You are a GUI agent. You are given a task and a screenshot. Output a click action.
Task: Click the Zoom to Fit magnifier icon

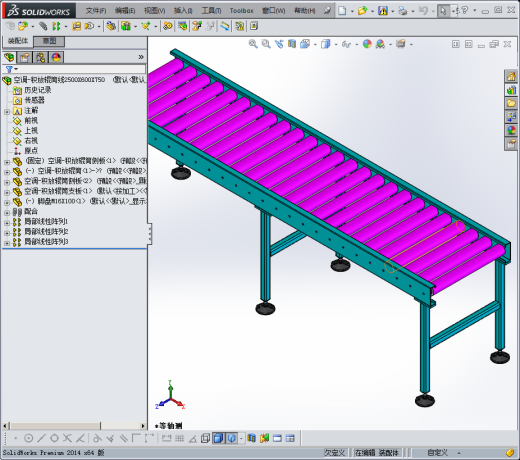pyautogui.click(x=253, y=44)
